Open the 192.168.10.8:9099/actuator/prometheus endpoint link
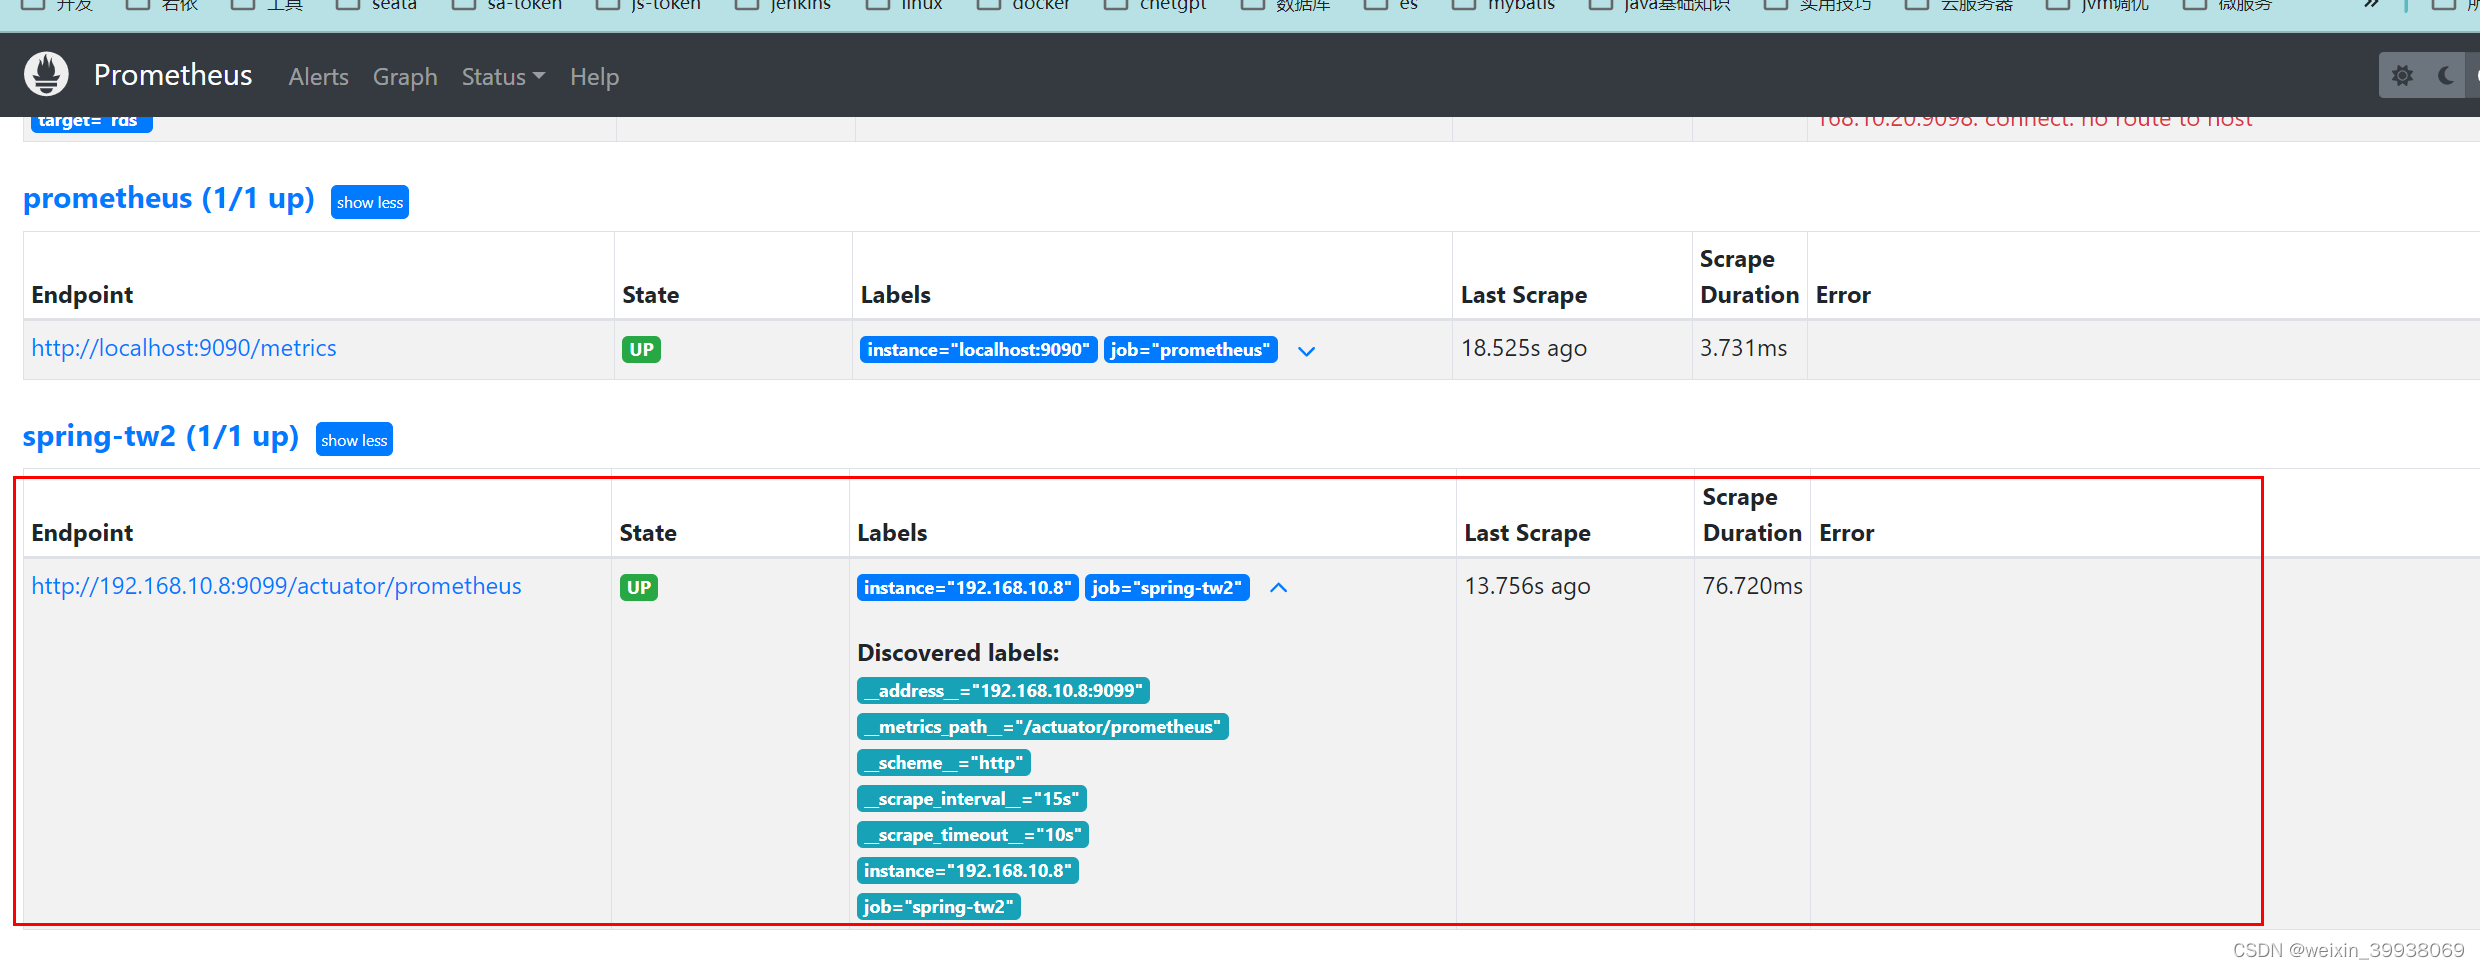This screenshot has height=969, width=2480. click(276, 586)
